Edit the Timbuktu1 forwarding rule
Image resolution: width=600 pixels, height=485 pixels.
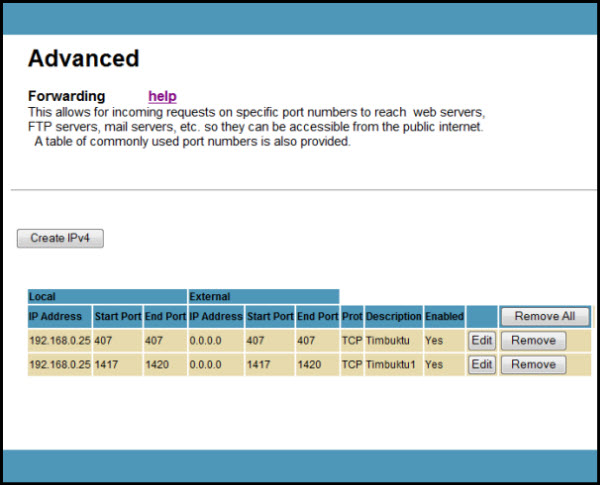click(482, 365)
